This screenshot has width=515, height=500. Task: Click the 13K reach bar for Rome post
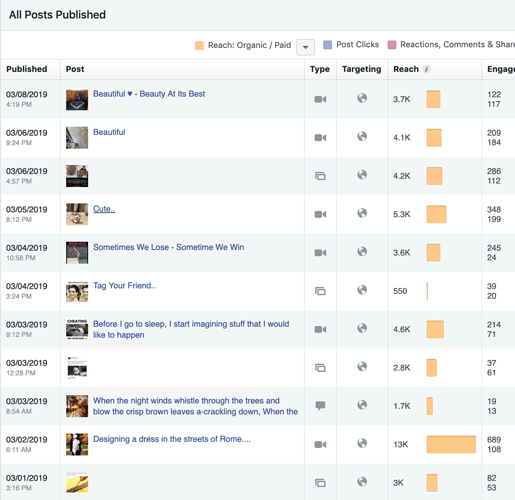coord(451,444)
